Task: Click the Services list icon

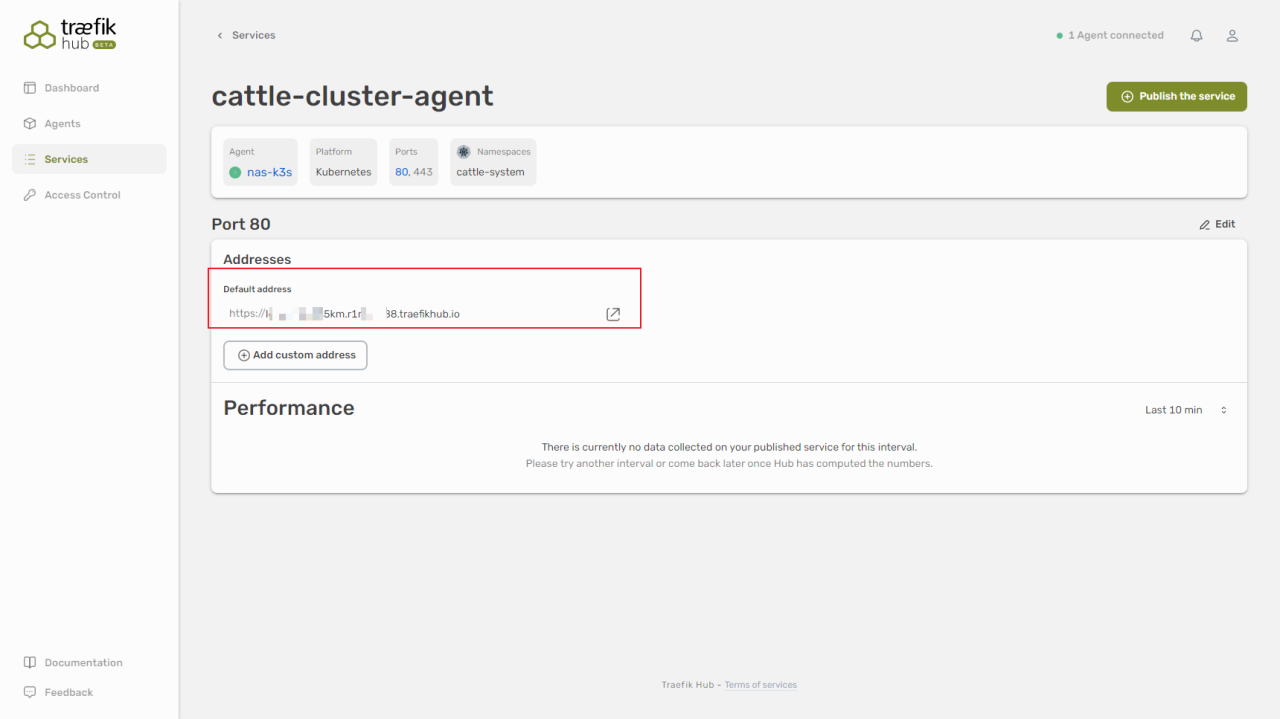Action: point(30,159)
